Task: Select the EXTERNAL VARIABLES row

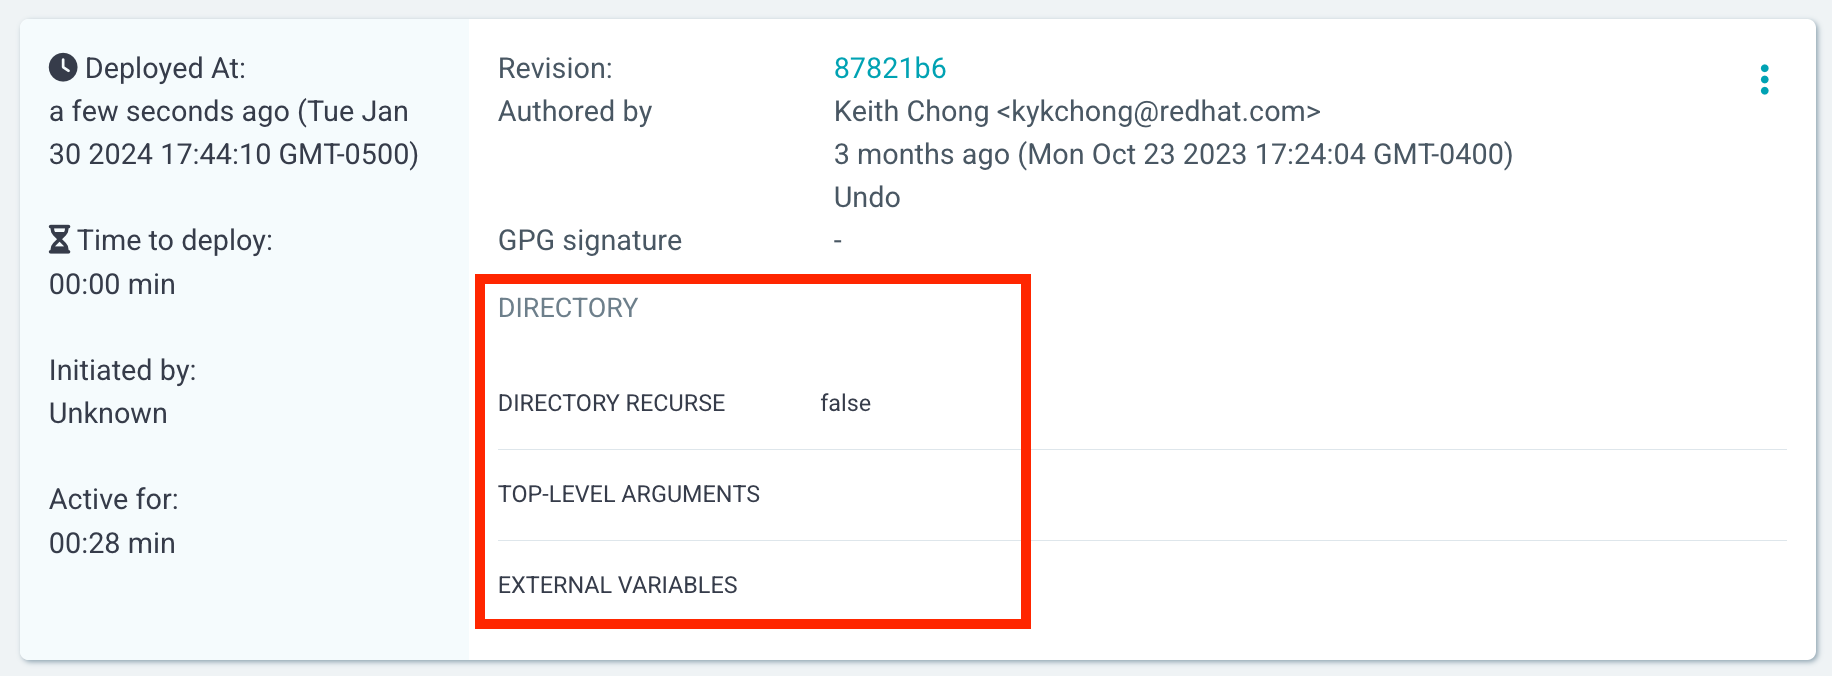Action: tap(617, 585)
